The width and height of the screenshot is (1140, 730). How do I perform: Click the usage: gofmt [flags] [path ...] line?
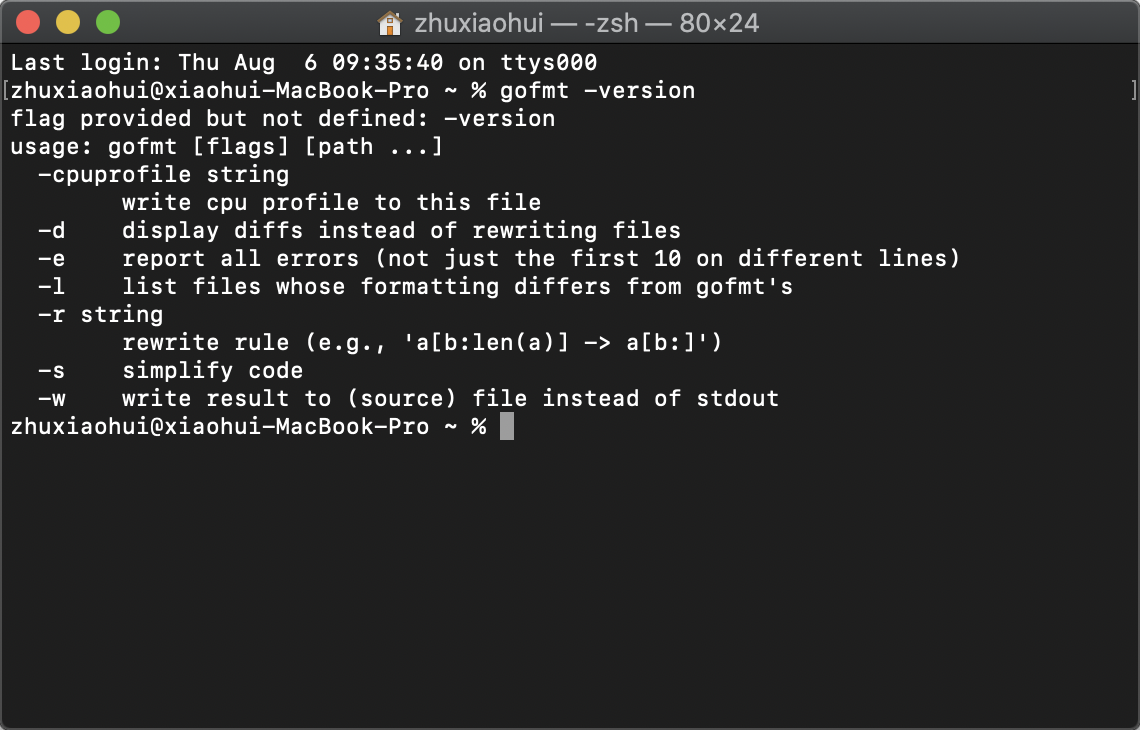(230, 146)
